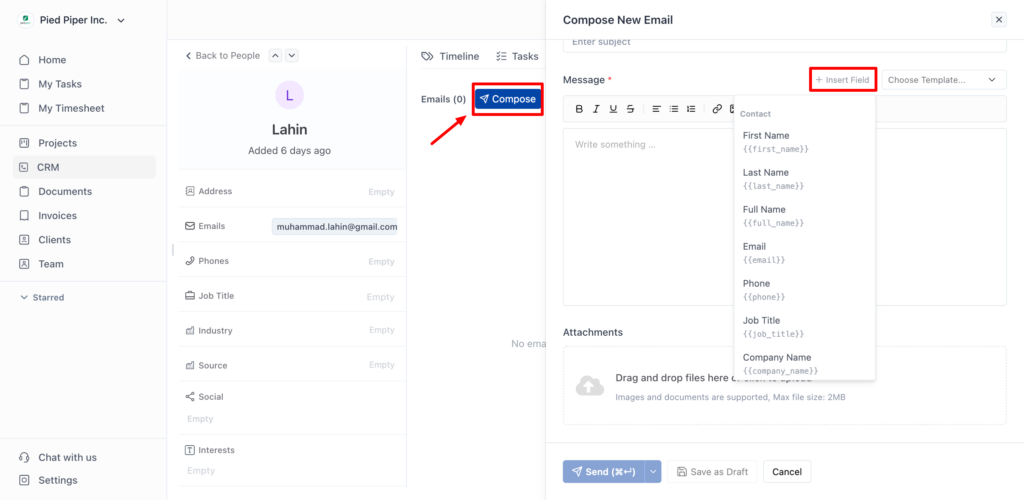This screenshot has width=1024, height=500.
Task: Click the muhammad.lahin@gmail.com email chip
Action: coord(335,227)
